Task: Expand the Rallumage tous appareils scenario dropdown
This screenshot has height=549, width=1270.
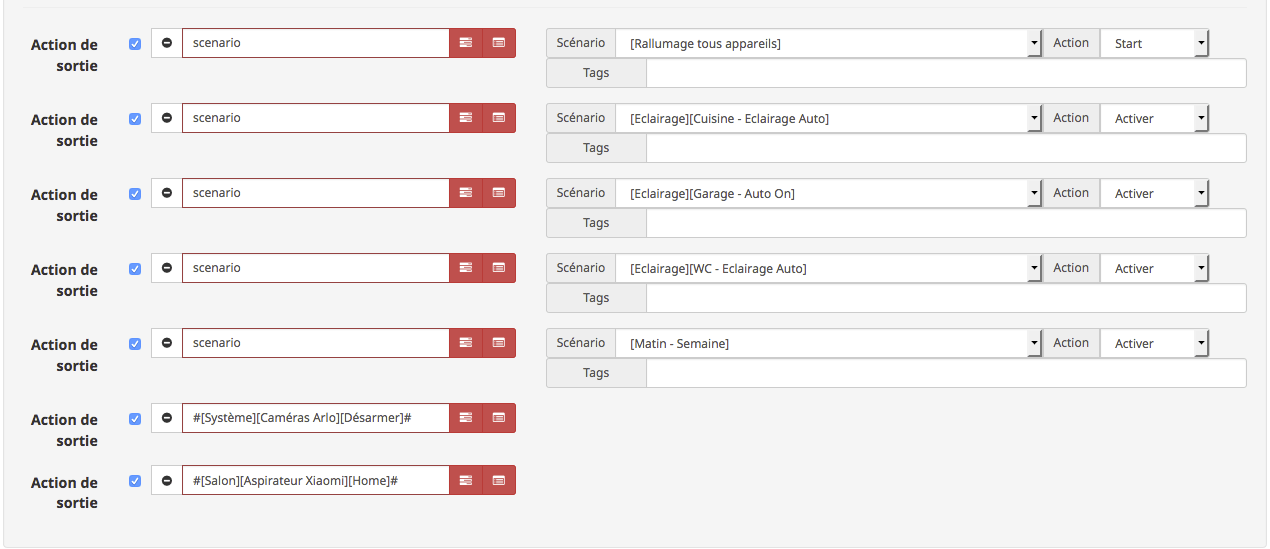Action: pyautogui.click(x=829, y=43)
